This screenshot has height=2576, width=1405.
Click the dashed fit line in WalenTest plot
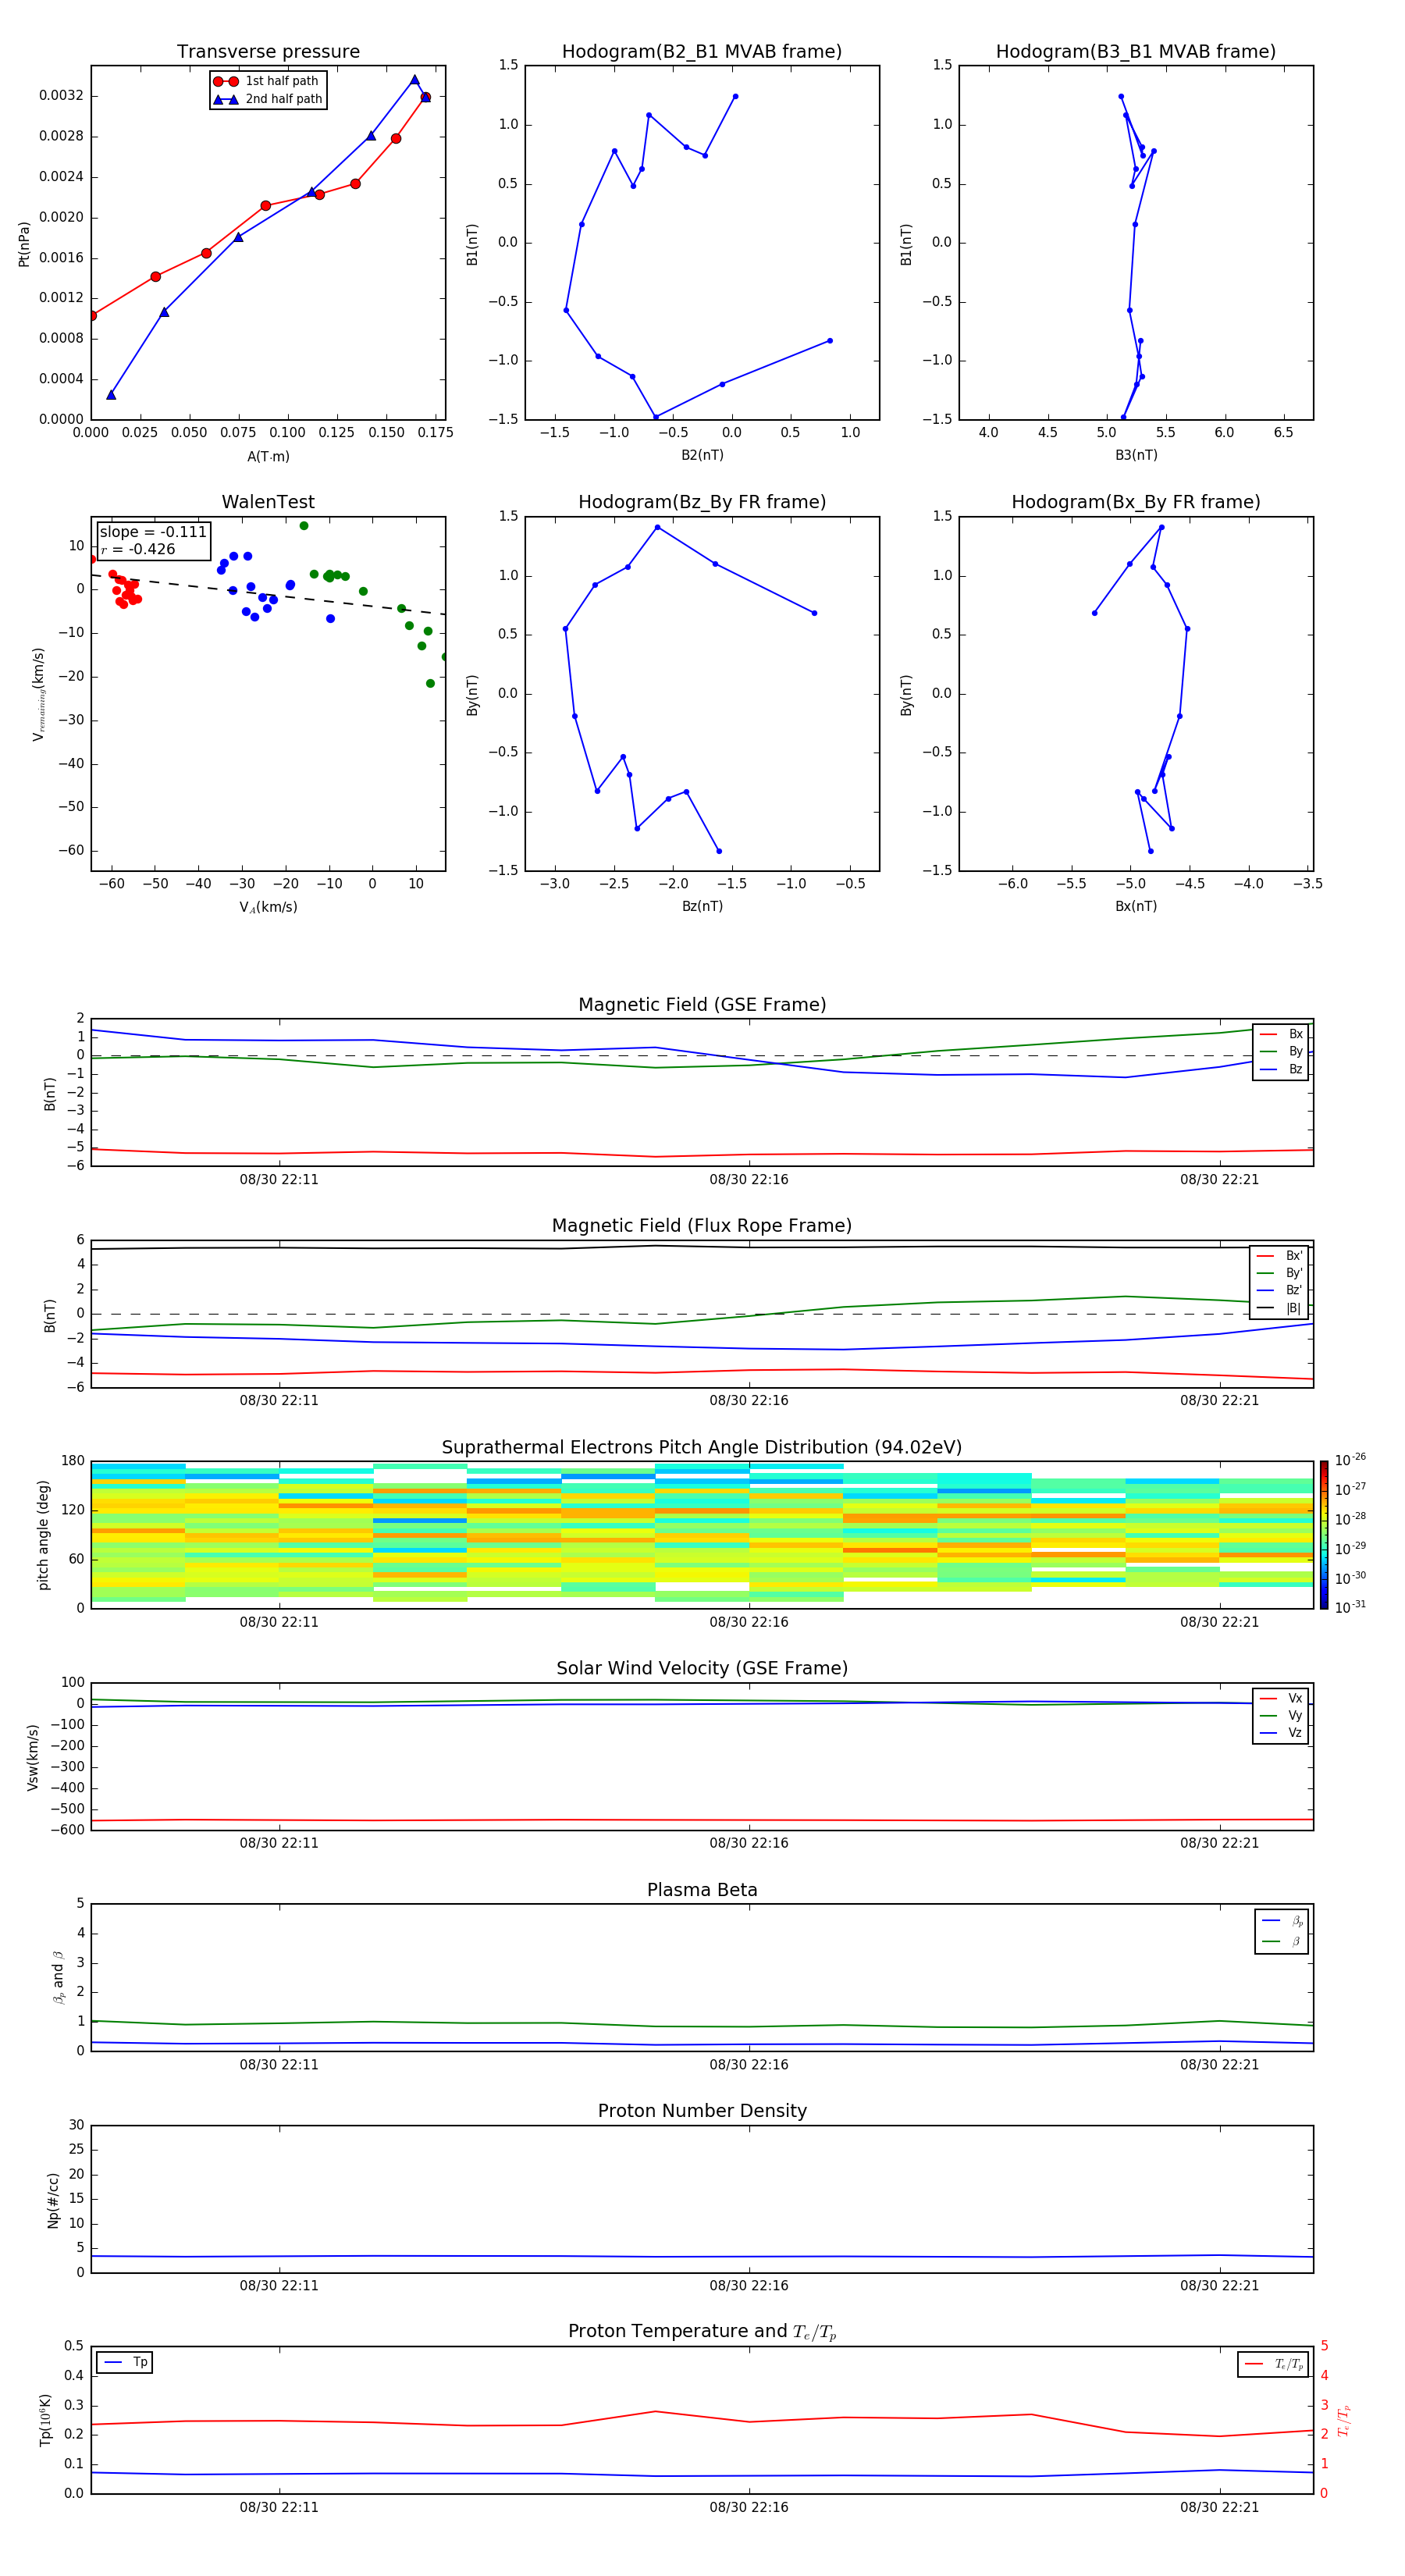[x=268, y=594]
